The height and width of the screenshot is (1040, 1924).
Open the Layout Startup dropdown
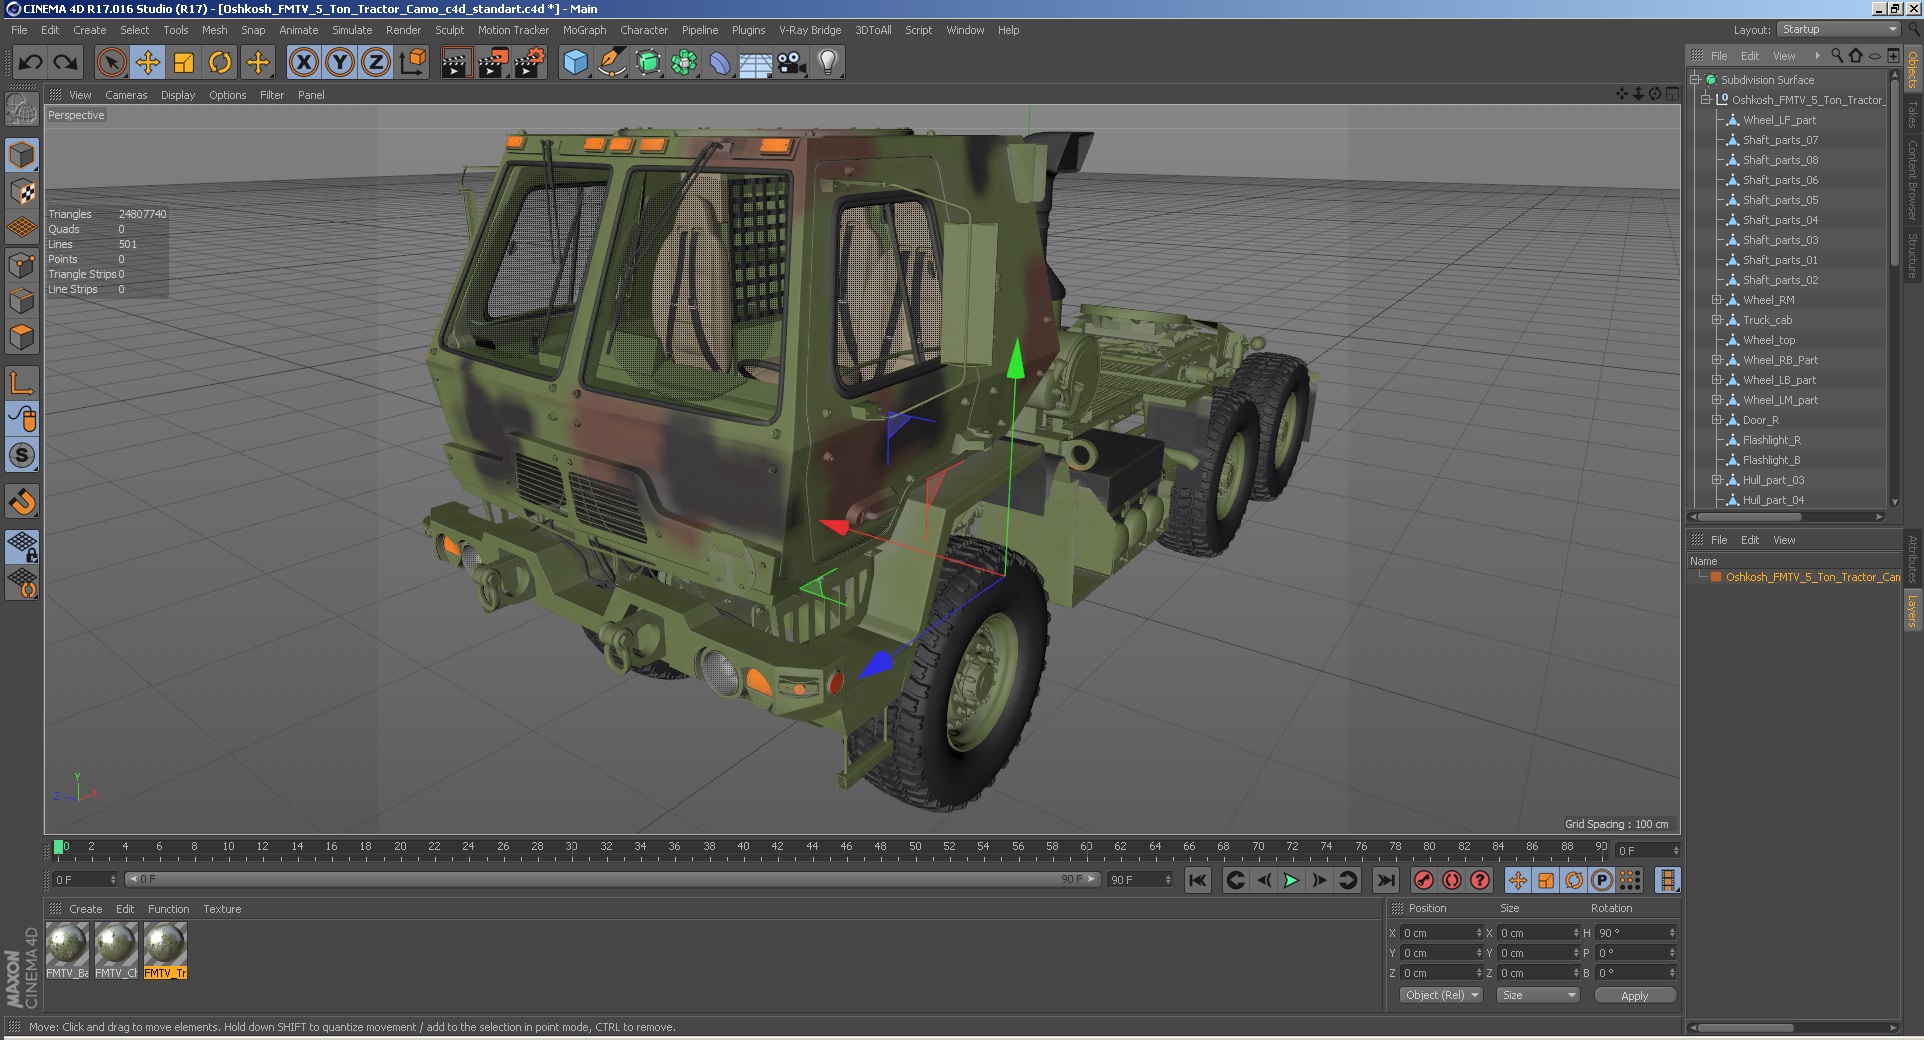click(1838, 30)
